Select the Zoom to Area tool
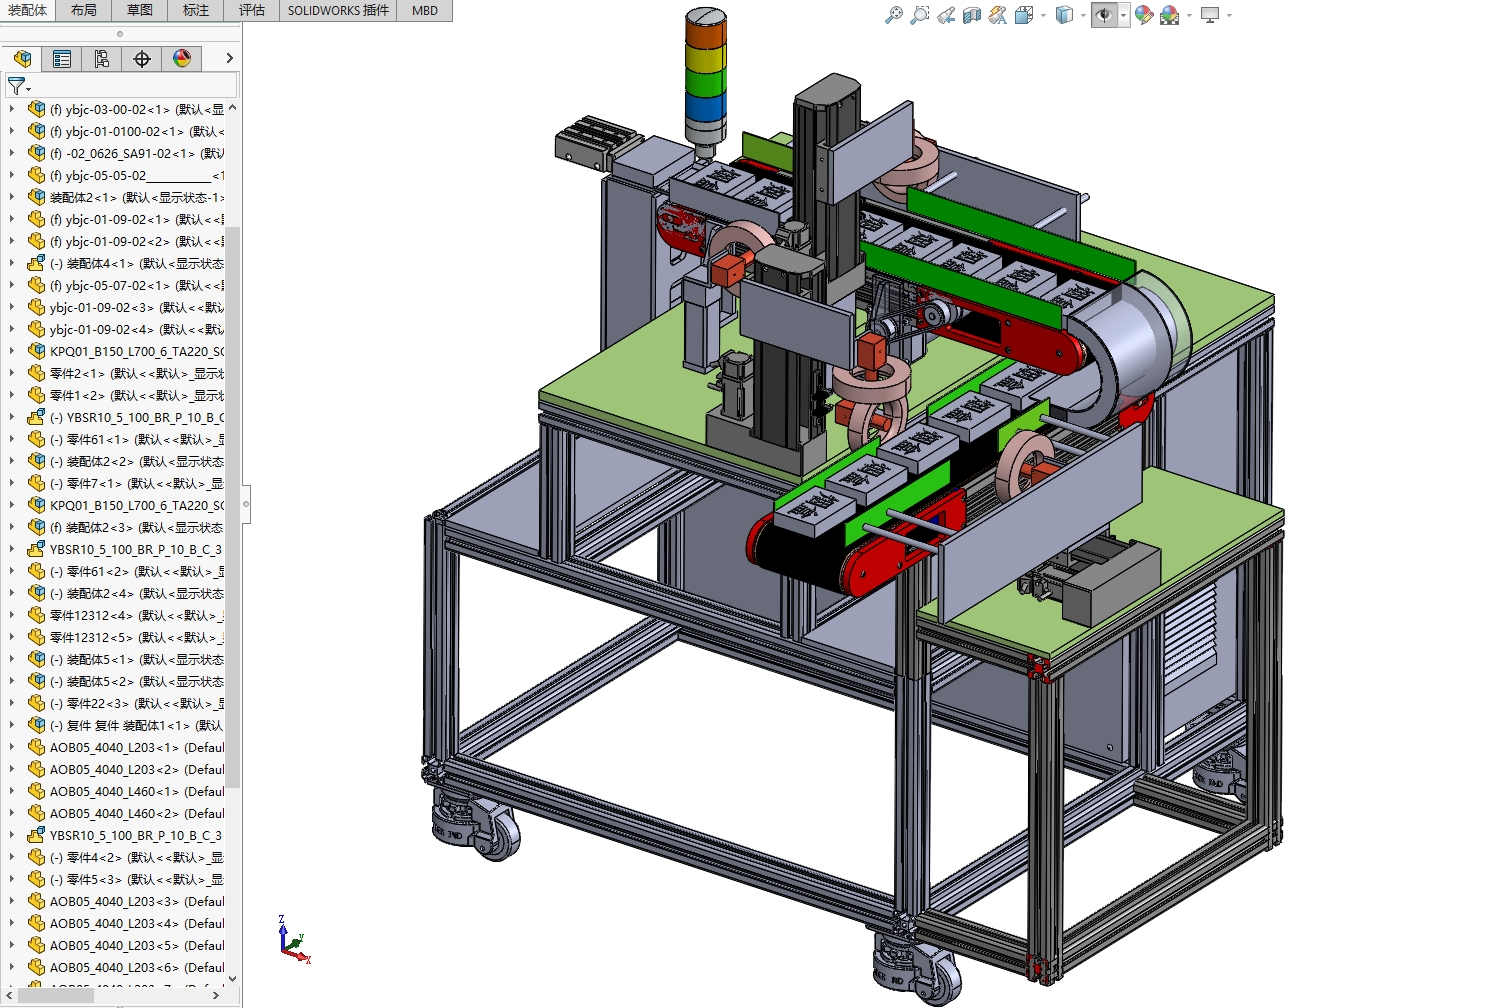This screenshot has width=1490, height=1008. click(920, 15)
